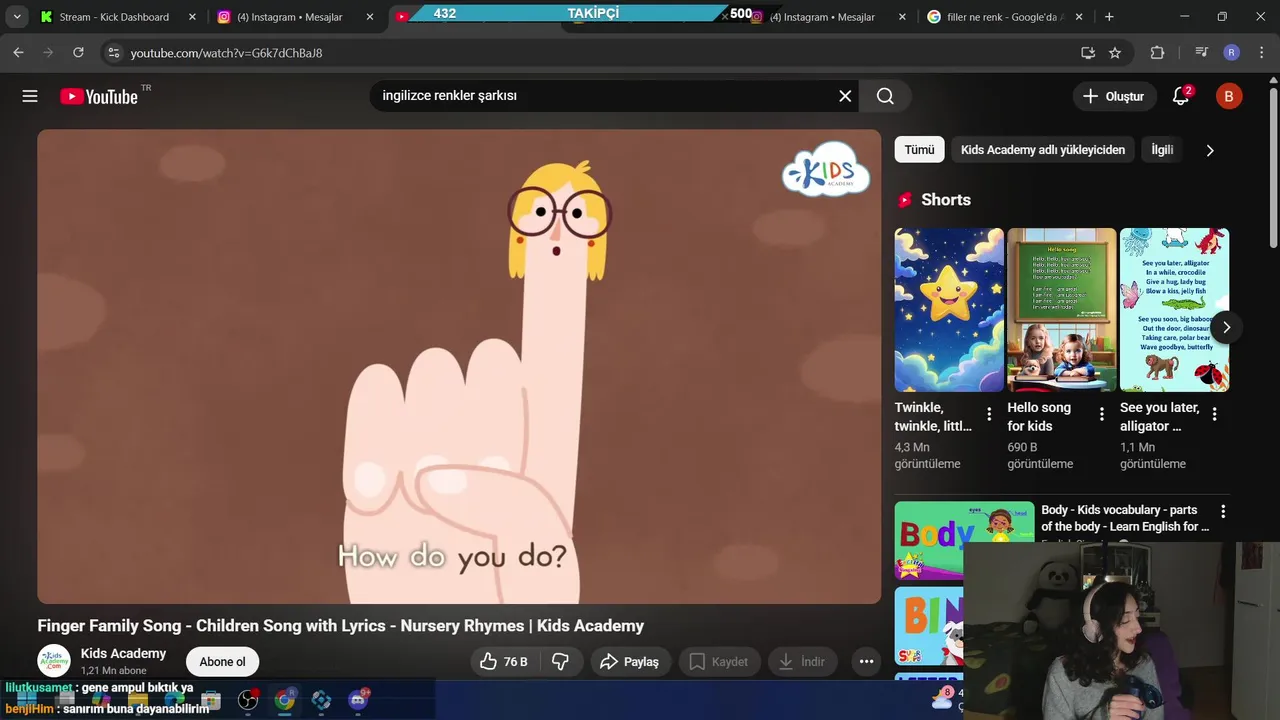Go to the YouTube home logo

coord(99,96)
